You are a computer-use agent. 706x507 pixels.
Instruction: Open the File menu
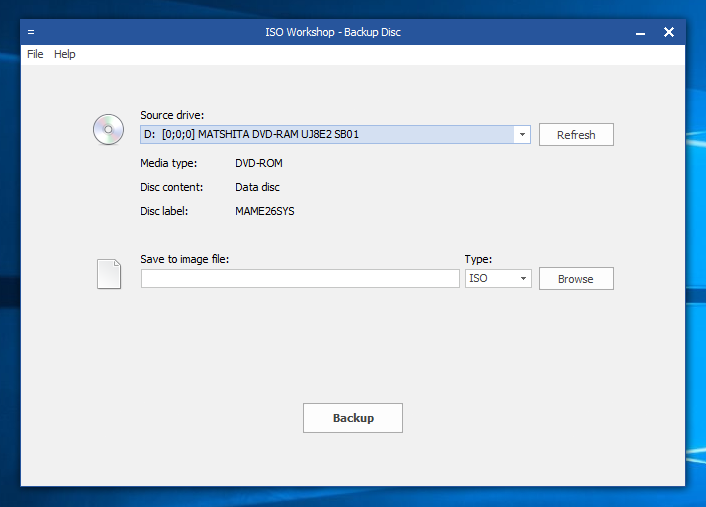pyautogui.click(x=35, y=54)
